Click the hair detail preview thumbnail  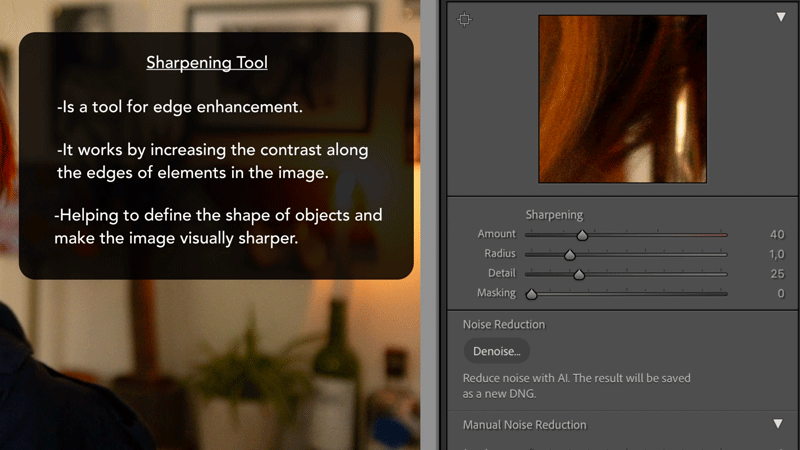coord(622,98)
